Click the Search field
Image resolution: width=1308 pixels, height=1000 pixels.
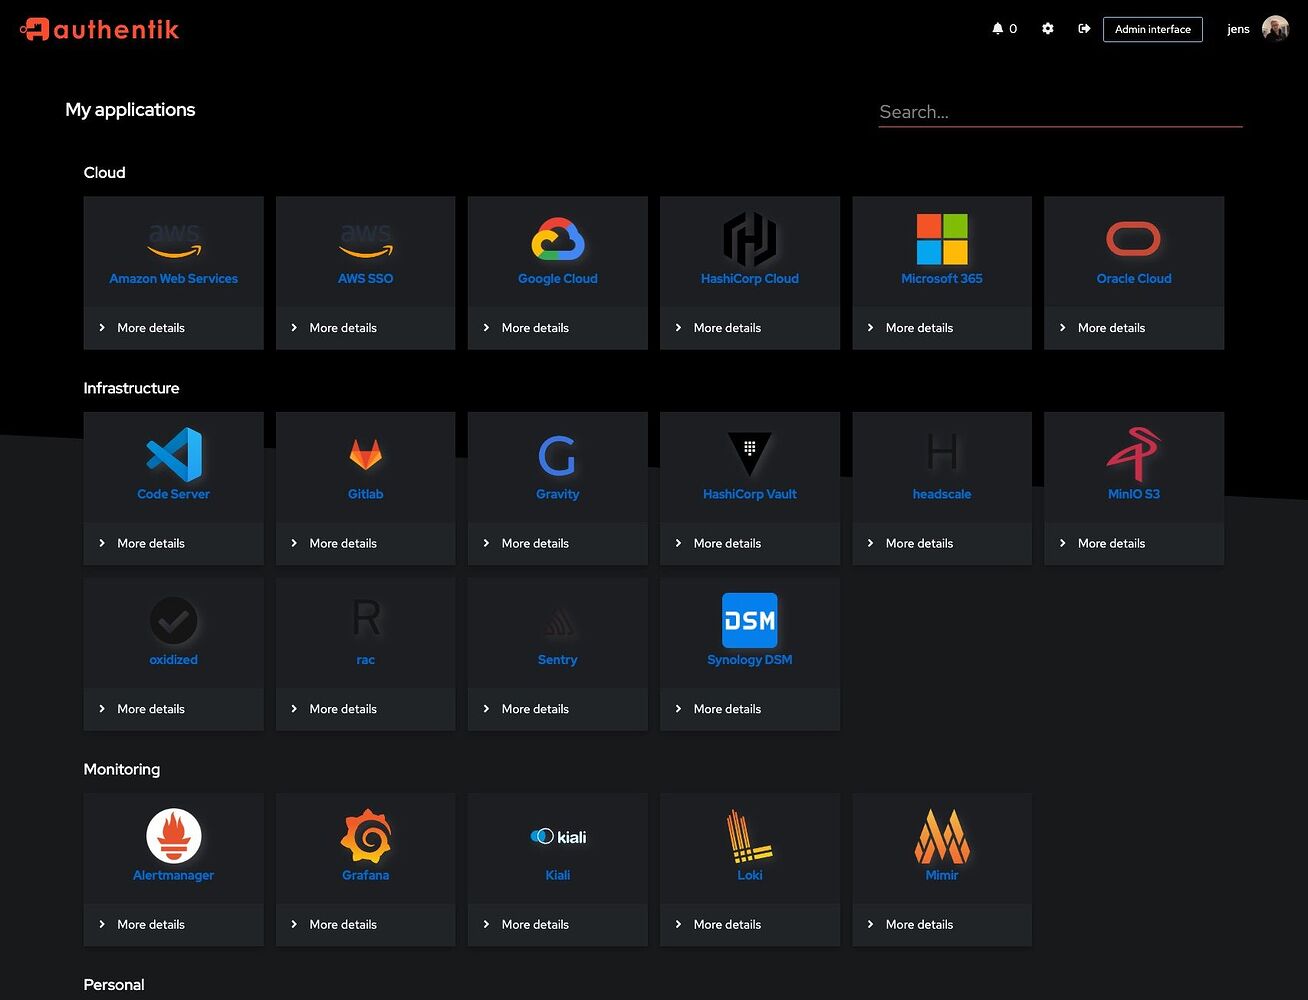[1060, 111]
